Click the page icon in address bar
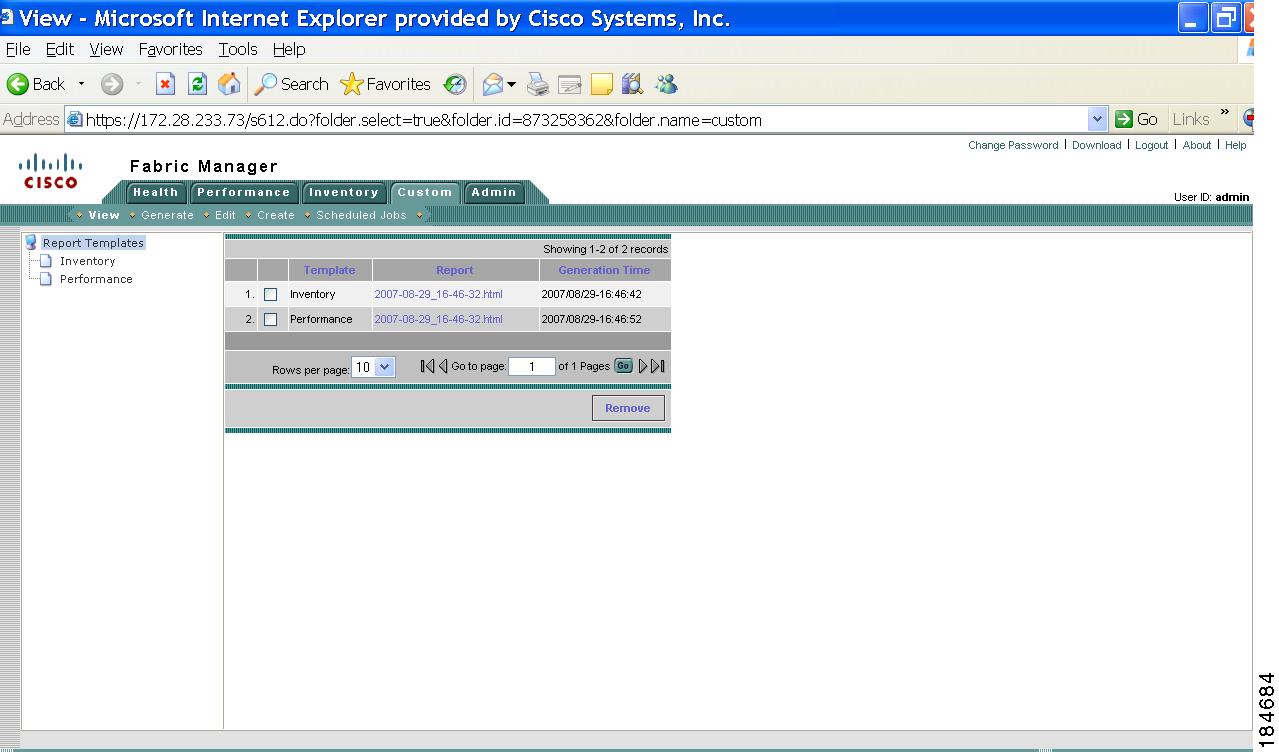 [75, 120]
